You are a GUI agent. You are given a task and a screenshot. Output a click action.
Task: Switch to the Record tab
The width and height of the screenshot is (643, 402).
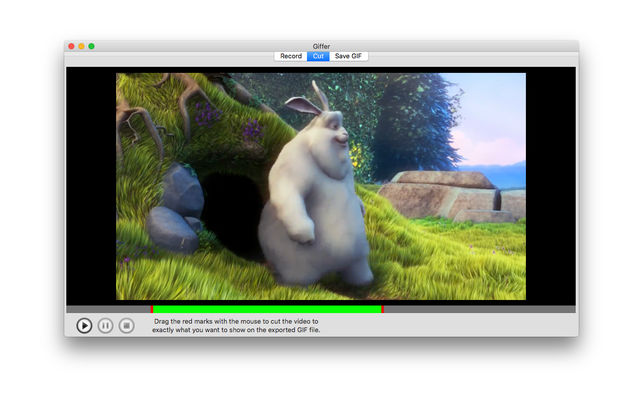(x=291, y=56)
